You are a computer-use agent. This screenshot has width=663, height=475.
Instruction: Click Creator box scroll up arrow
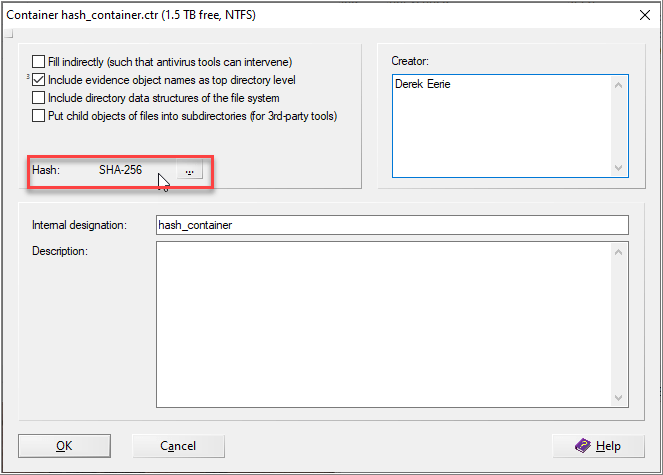pos(619,85)
